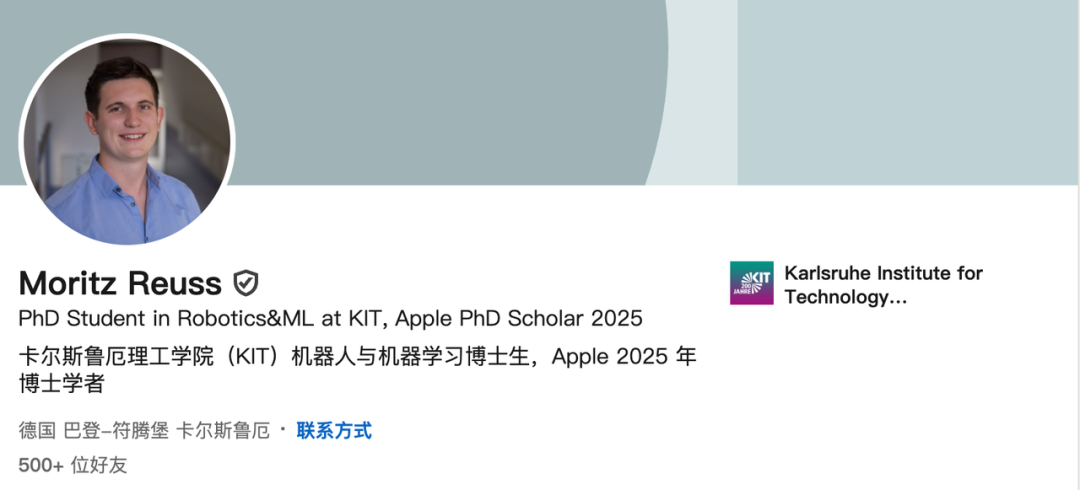Viewport: 1080px width, 490px height.
Task: Click 德国 in the location line
Action: [36, 431]
